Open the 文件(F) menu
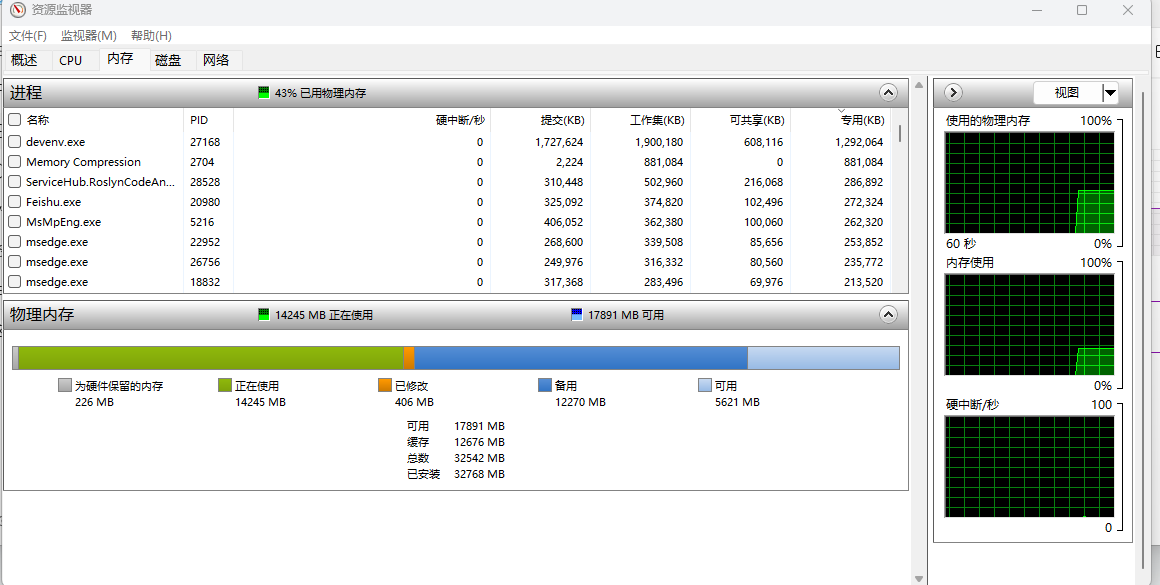1160x585 pixels. pos(28,36)
